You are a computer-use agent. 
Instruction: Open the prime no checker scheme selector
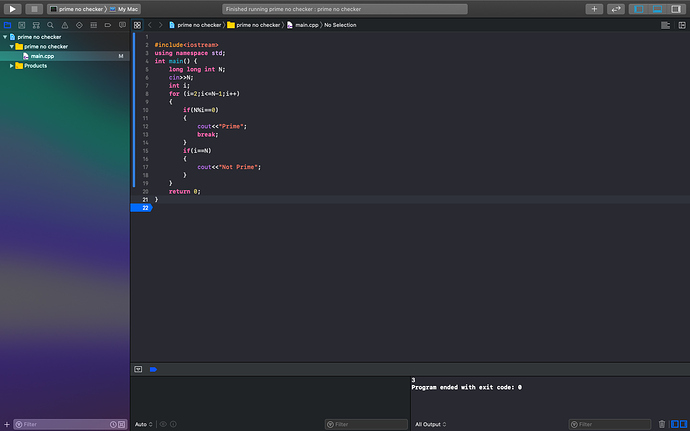click(77, 9)
